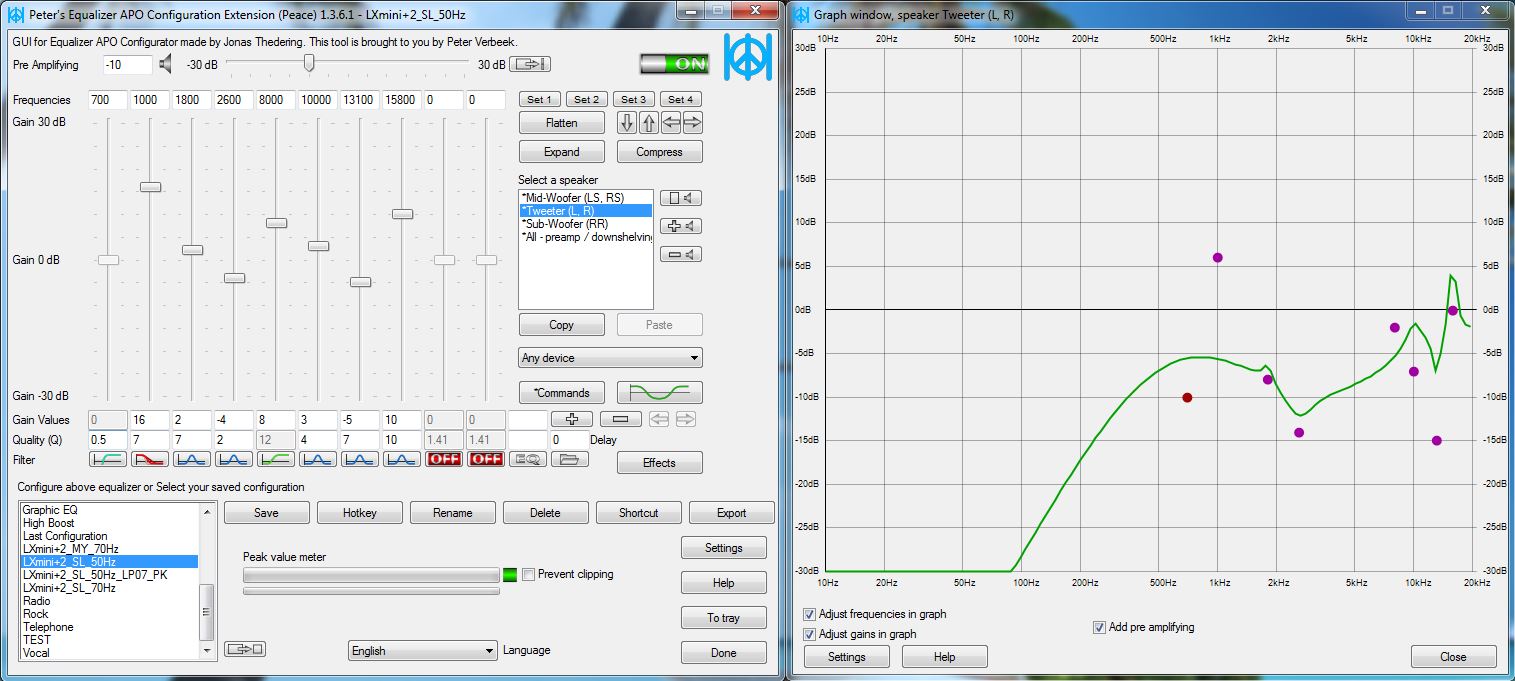Click the arrow button beside 30 dB pre-amp
This screenshot has height=681, width=1515.
[x=530, y=65]
